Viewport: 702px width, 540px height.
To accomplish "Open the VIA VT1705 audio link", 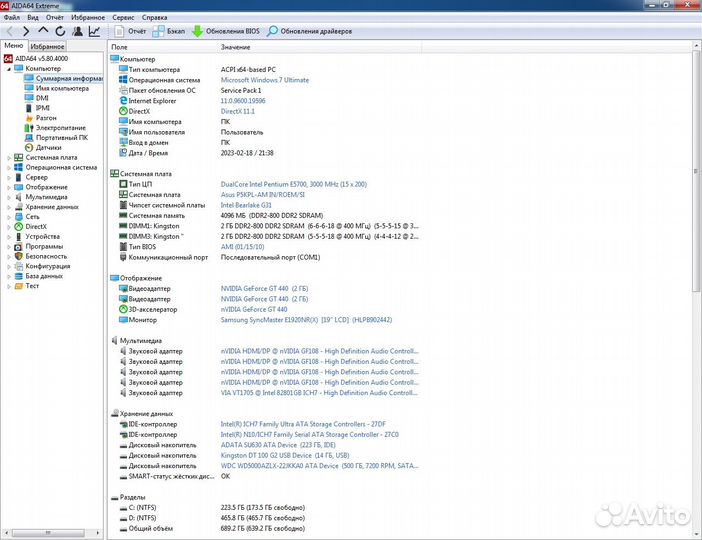I will [319, 393].
